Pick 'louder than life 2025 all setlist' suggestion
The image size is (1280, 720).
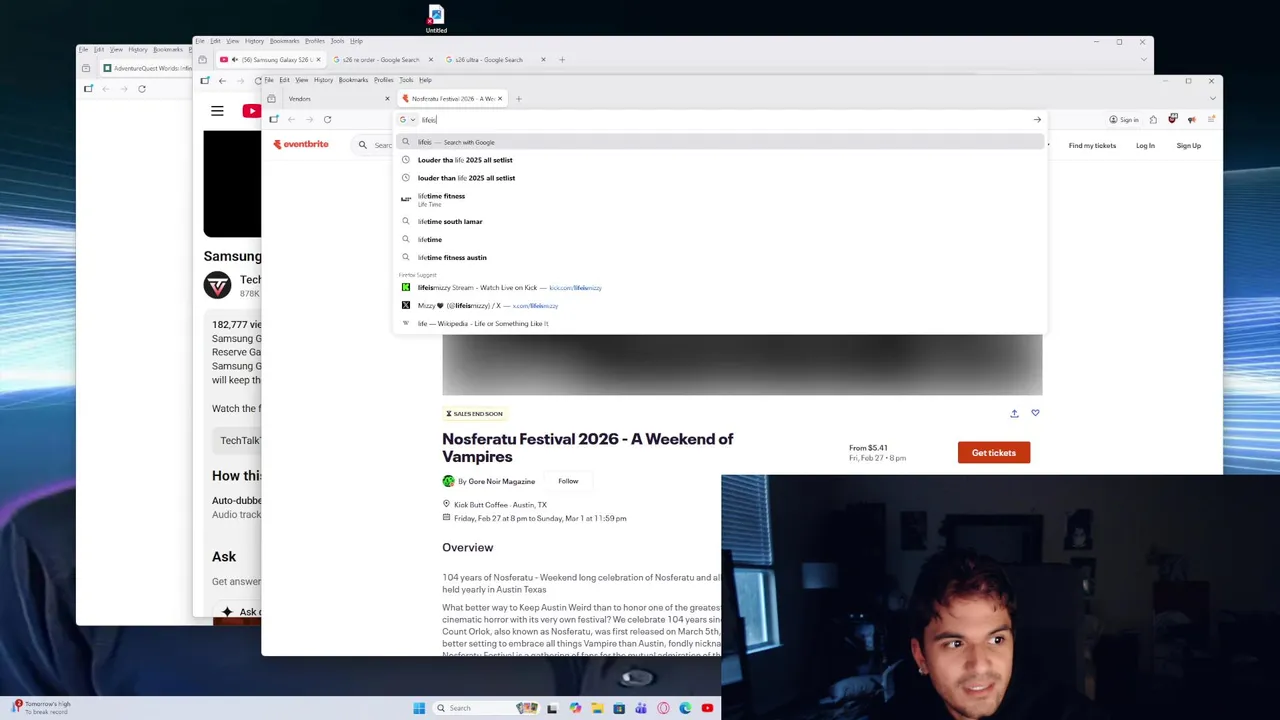pyautogui.click(x=720, y=178)
